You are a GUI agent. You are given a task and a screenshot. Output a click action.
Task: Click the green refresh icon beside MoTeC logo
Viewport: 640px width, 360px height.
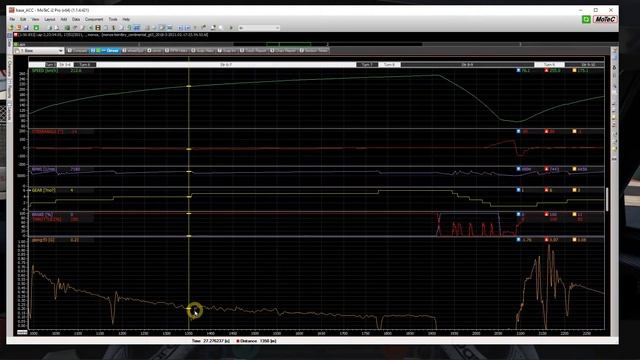586,19
